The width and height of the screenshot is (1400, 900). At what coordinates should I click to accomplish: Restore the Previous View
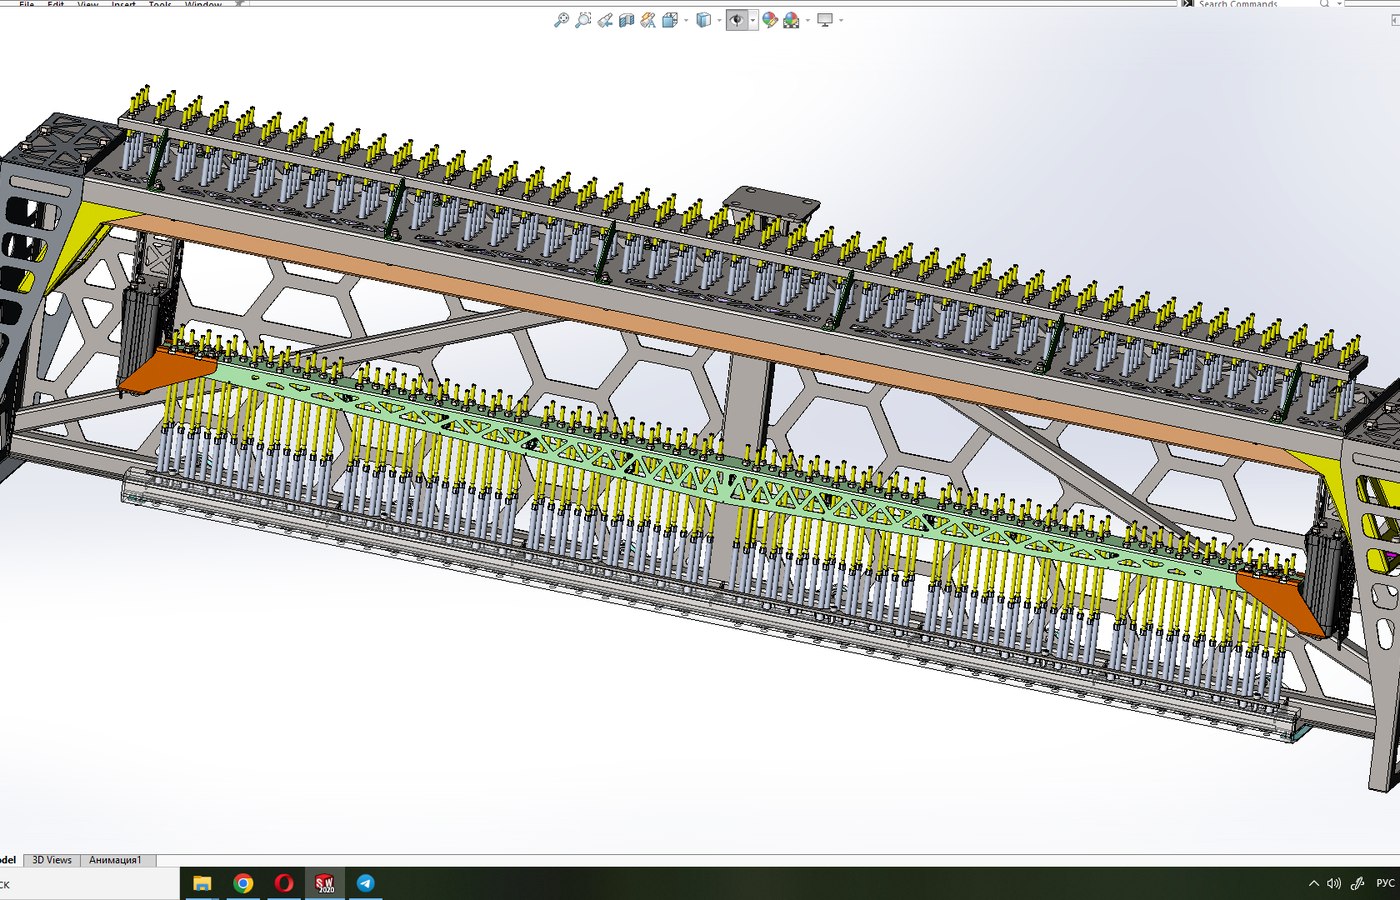[605, 20]
